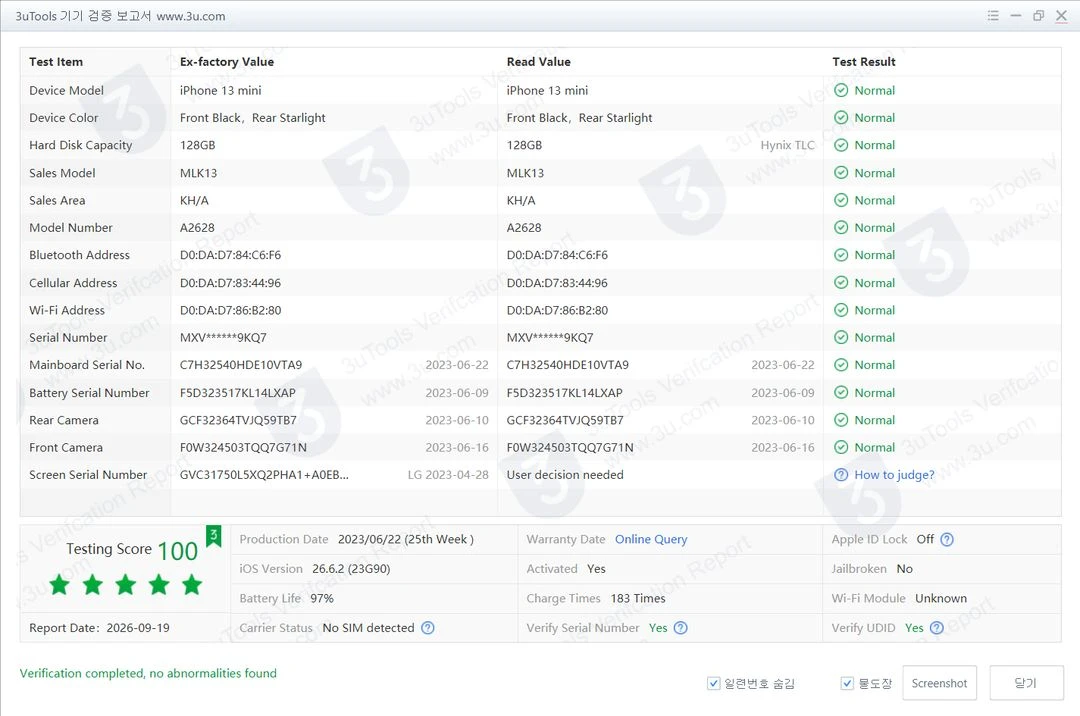Click the Ex-factory Value column header
Screen dimensions: 1080x716
pos(227,62)
